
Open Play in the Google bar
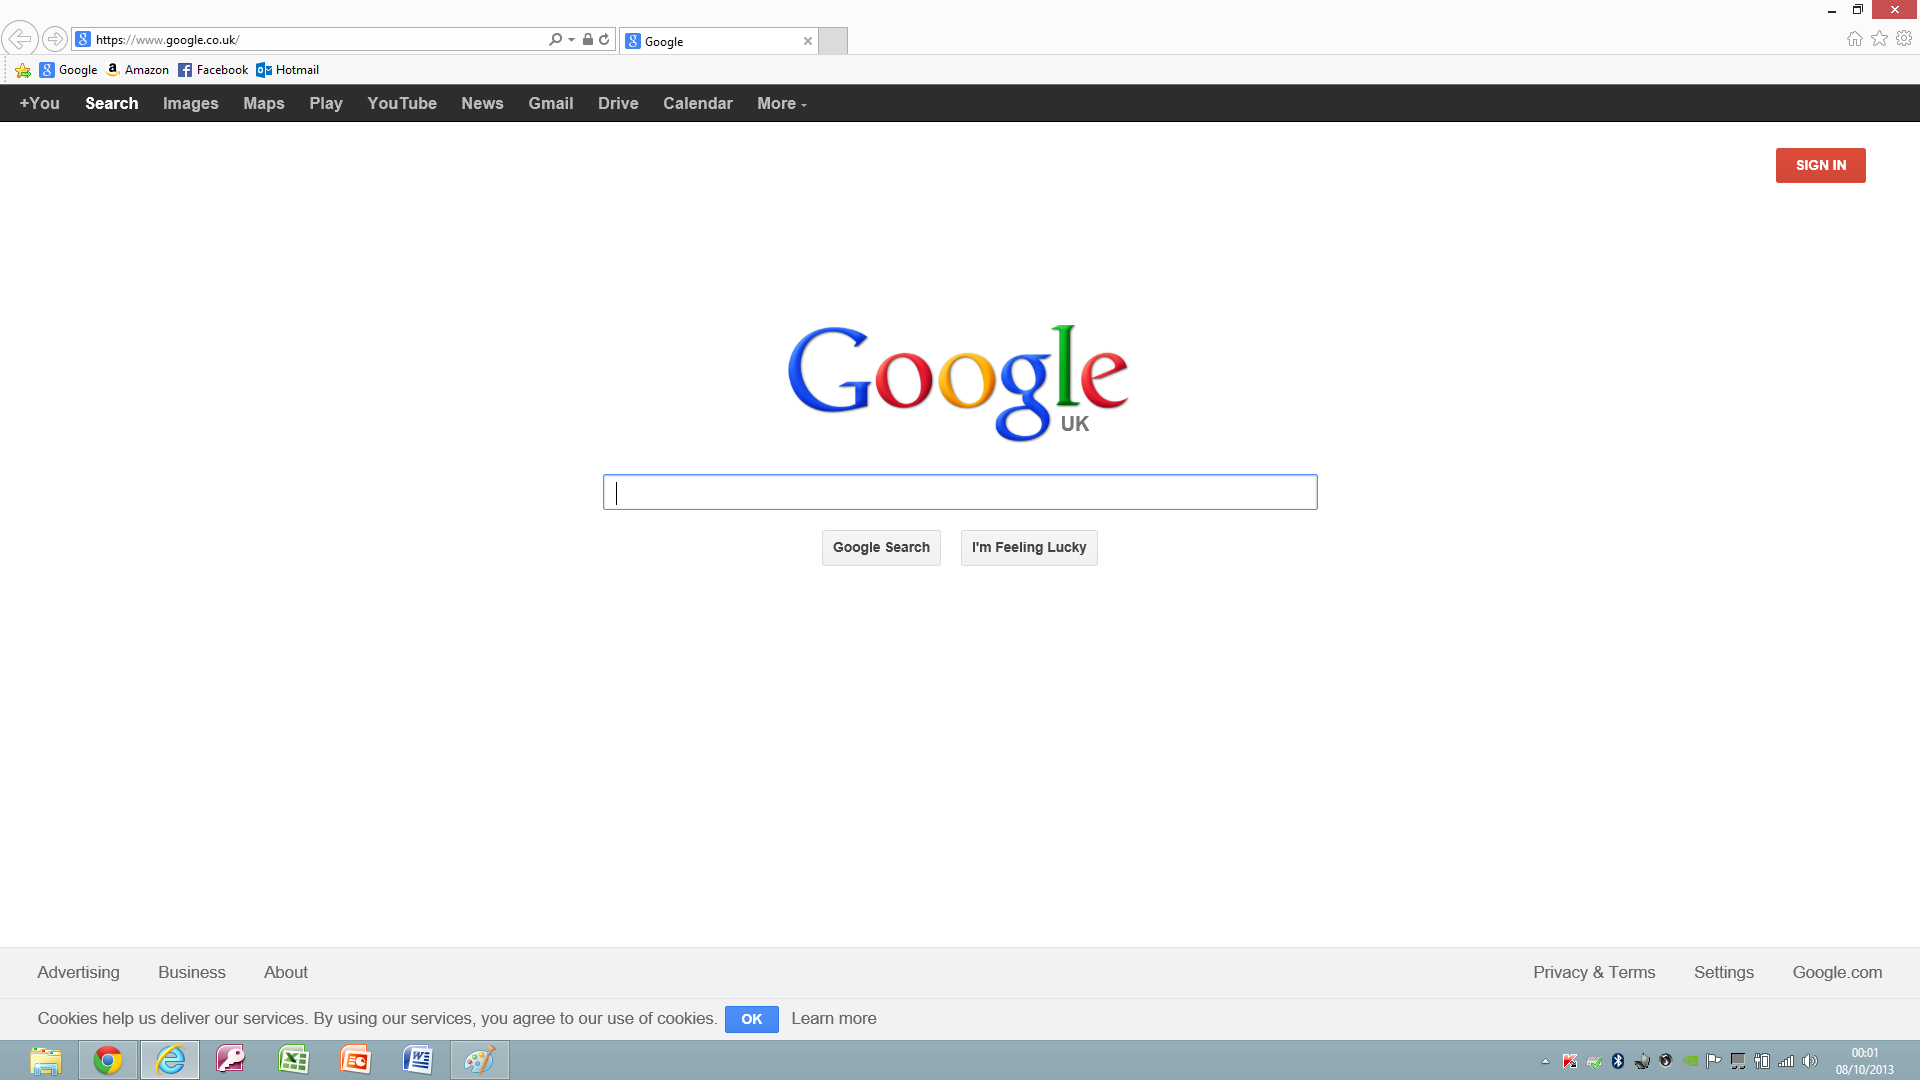(x=326, y=103)
